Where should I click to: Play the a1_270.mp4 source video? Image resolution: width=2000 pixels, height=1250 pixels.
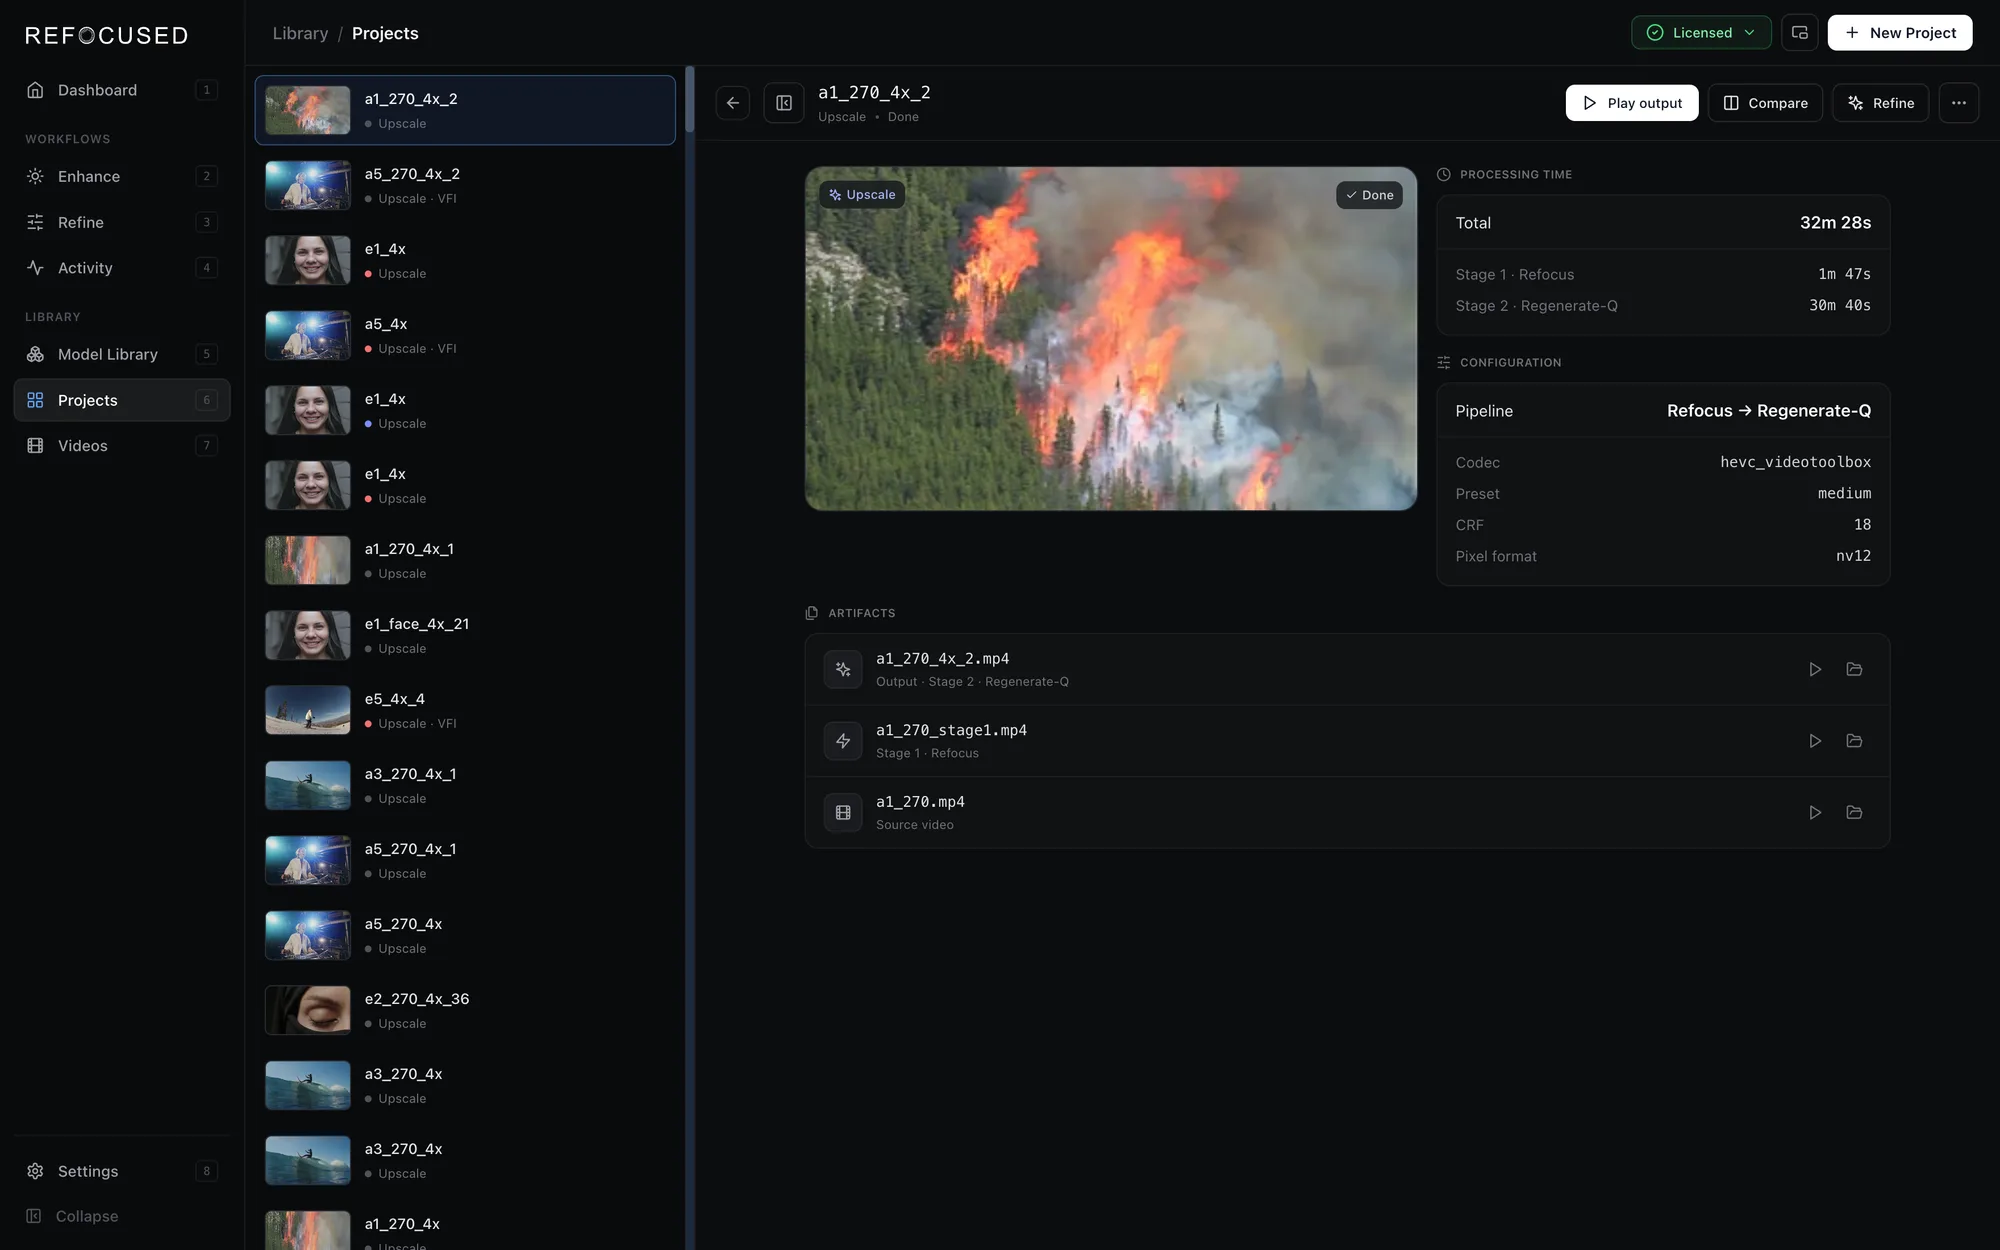click(x=1814, y=813)
